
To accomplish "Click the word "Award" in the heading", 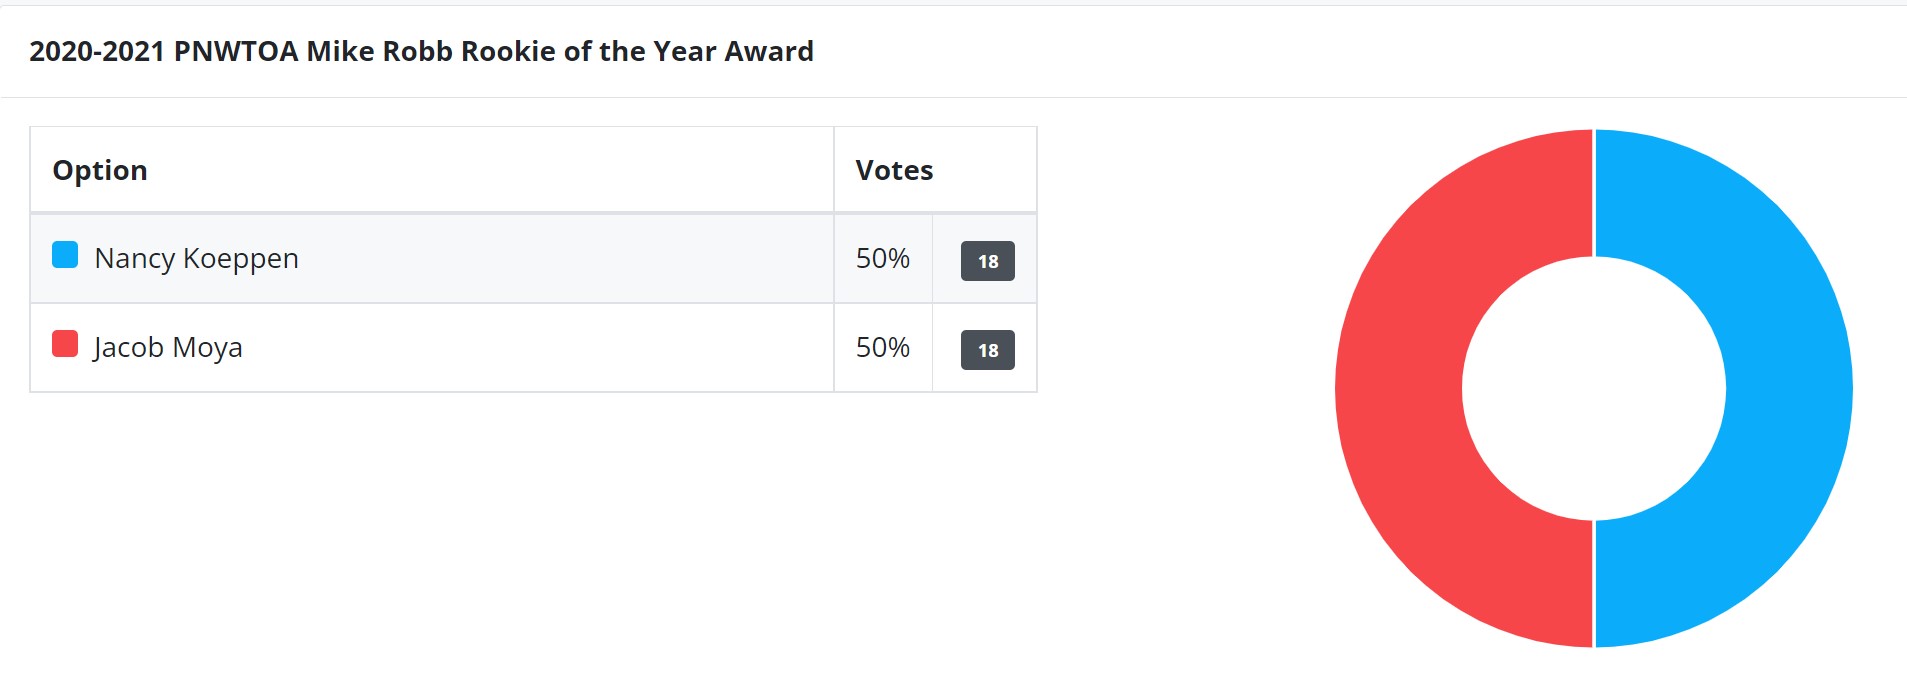I will click(769, 51).
